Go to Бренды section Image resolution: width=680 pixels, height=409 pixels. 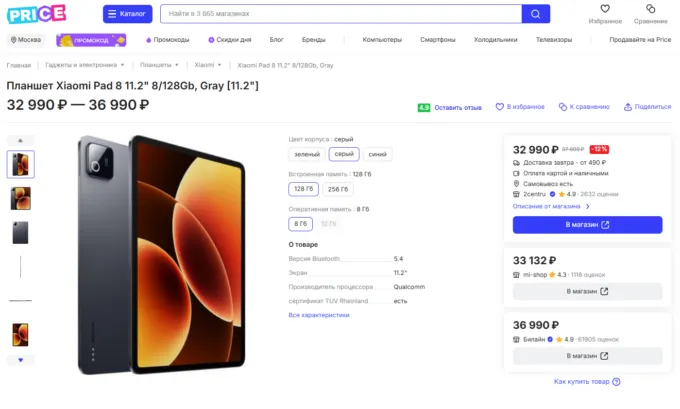314,39
